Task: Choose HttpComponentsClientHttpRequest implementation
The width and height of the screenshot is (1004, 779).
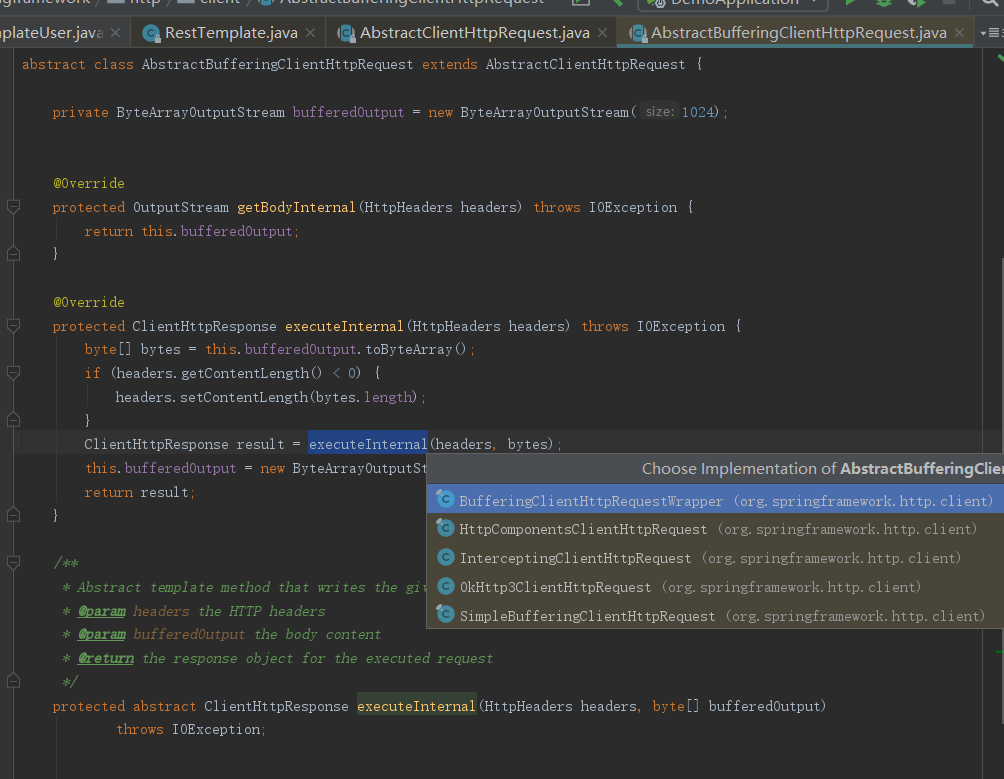Action: point(715,529)
